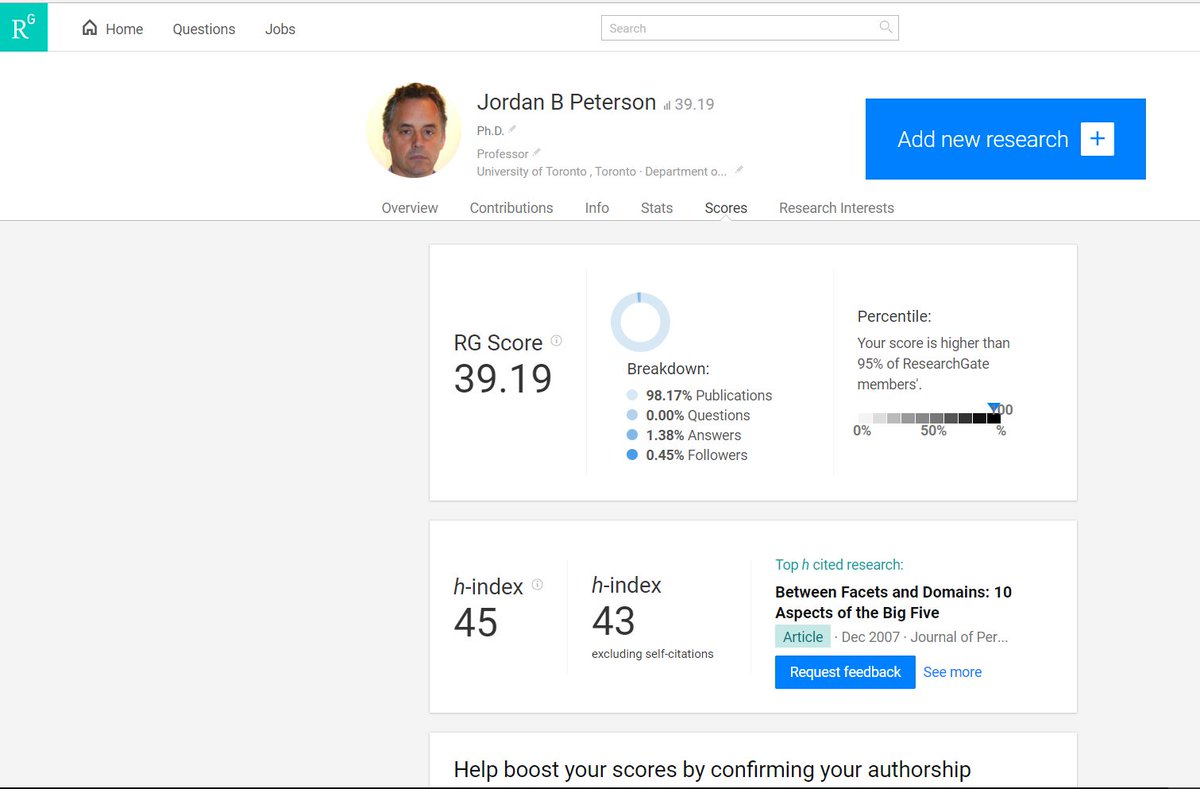Open Between Facets and Domains article title
The height and width of the screenshot is (789, 1200).
point(893,602)
